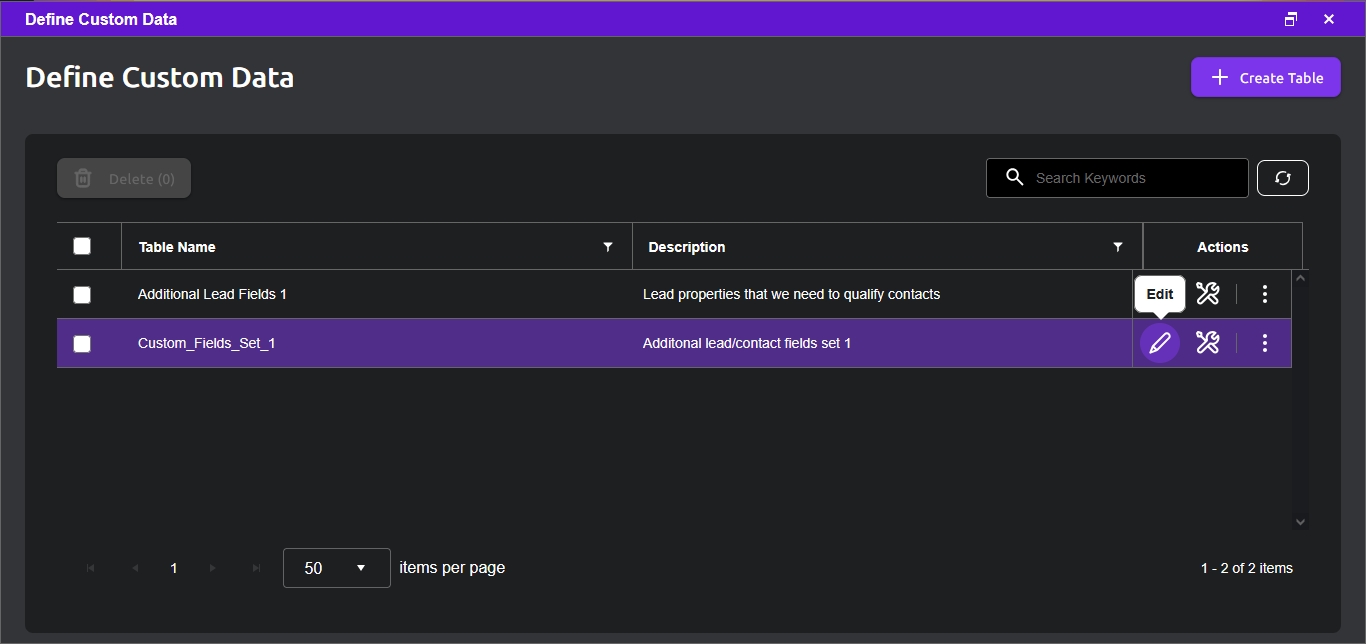Click the search magnifier icon
The image size is (1366, 644).
1014,177
